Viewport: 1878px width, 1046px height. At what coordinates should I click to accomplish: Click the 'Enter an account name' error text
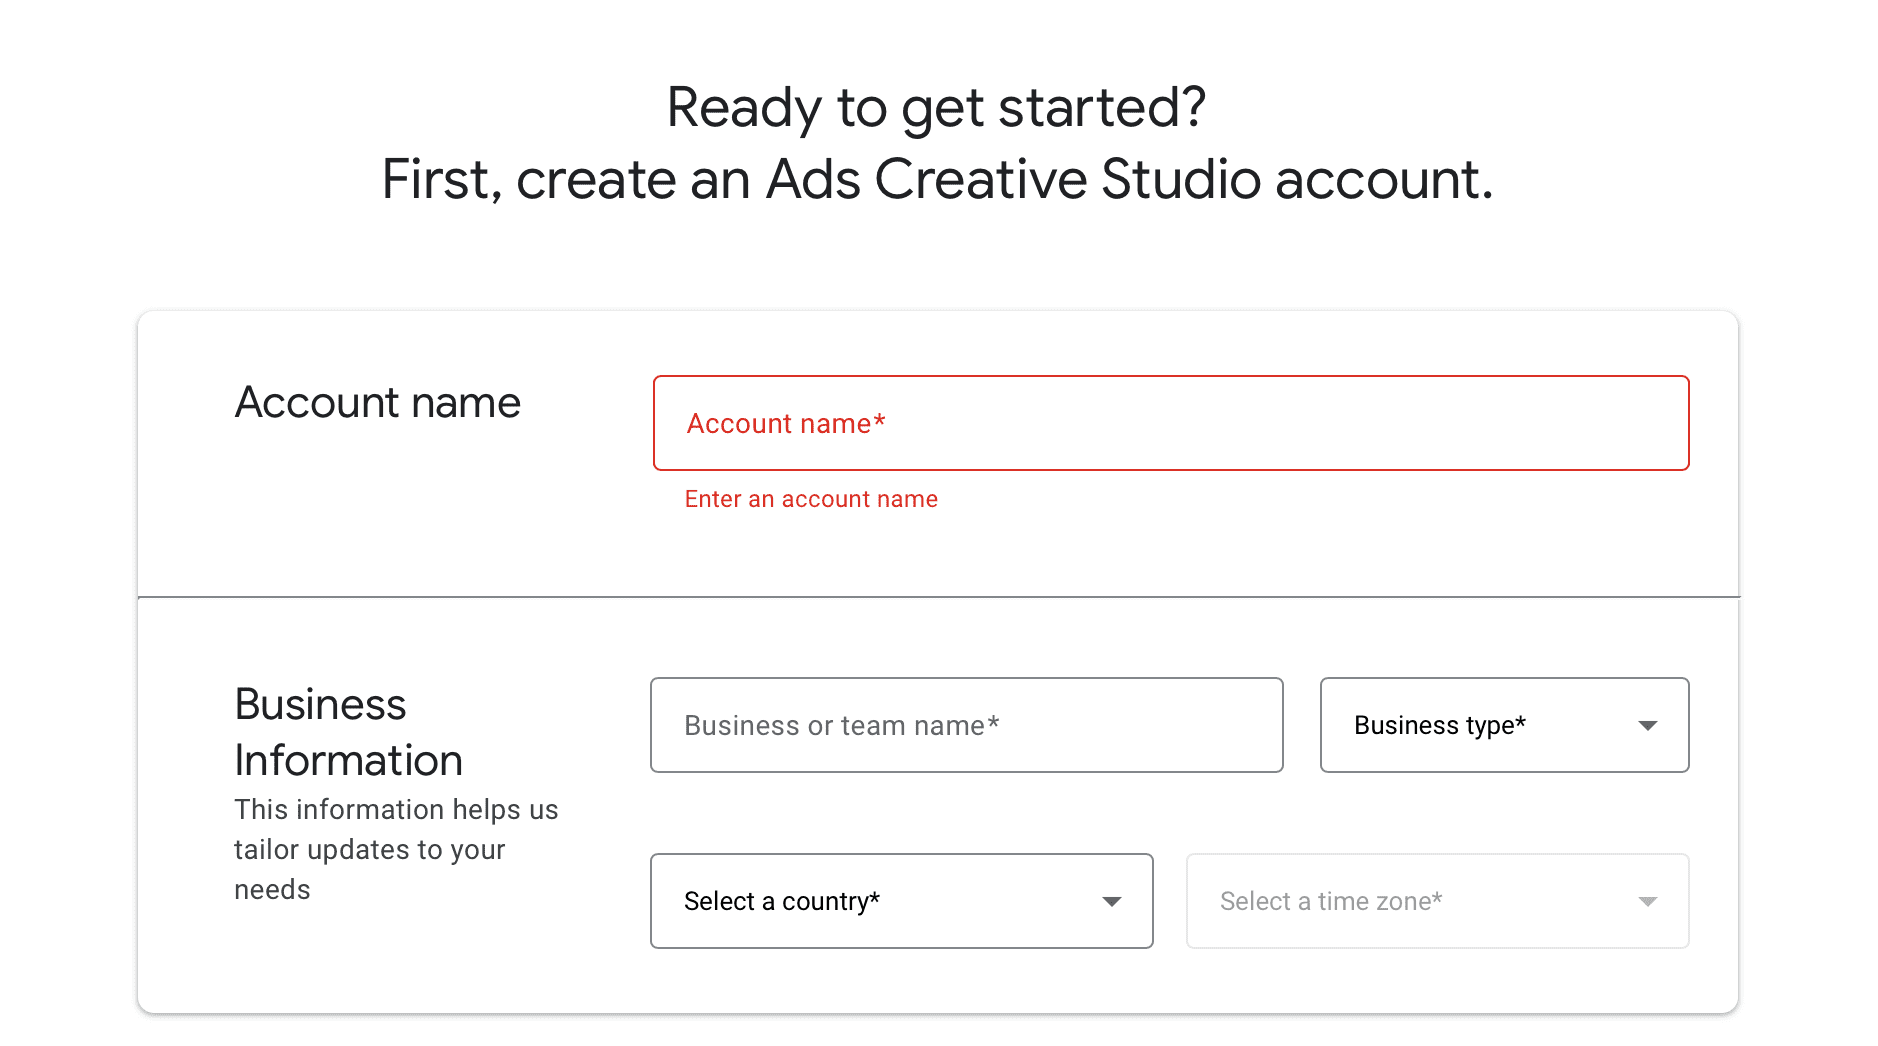point(811,499)
